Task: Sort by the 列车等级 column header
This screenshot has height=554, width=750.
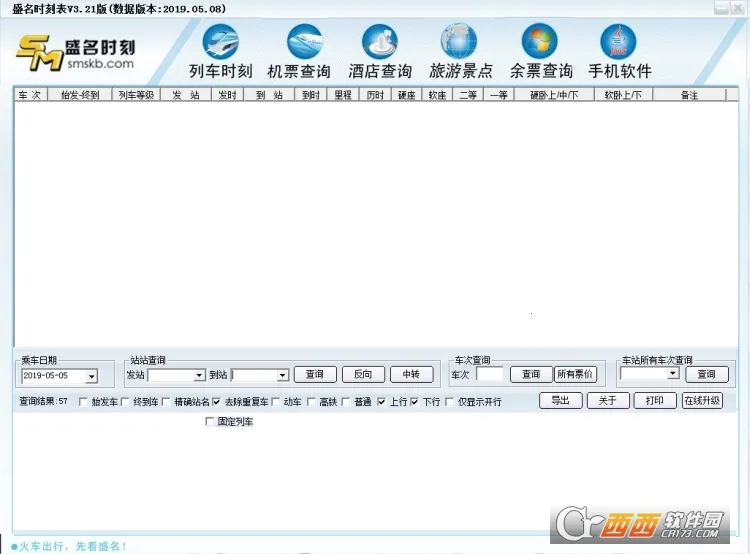Action: 136,95
